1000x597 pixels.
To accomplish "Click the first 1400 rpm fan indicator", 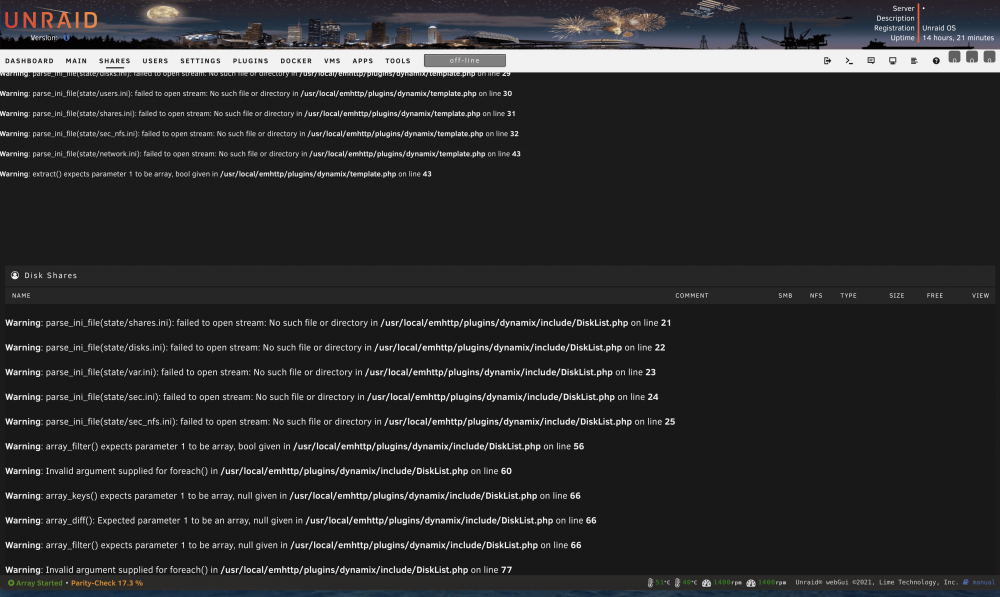I will [x=721, y=582].
